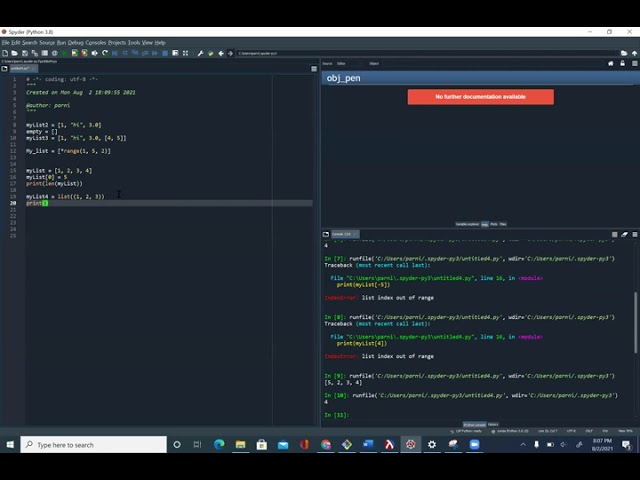Viewport: 640px width, 480px height.
Task: Click the green Run file play icon
Action: [x=64, y=53]
